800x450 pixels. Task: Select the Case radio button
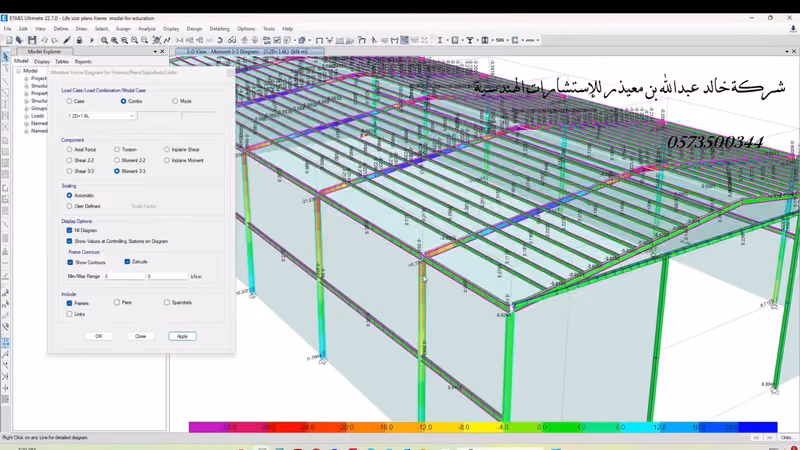69,101
